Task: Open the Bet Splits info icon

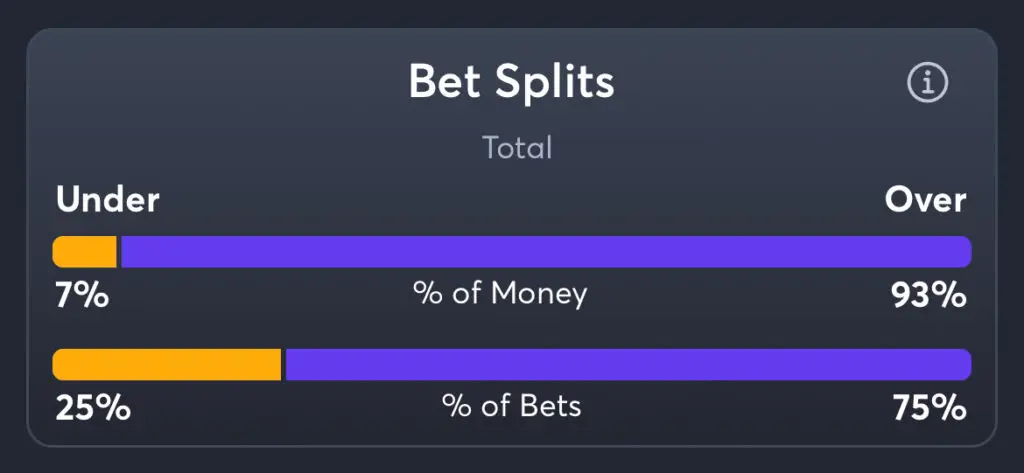Action: pyautogui.click(x=927, y=84)
